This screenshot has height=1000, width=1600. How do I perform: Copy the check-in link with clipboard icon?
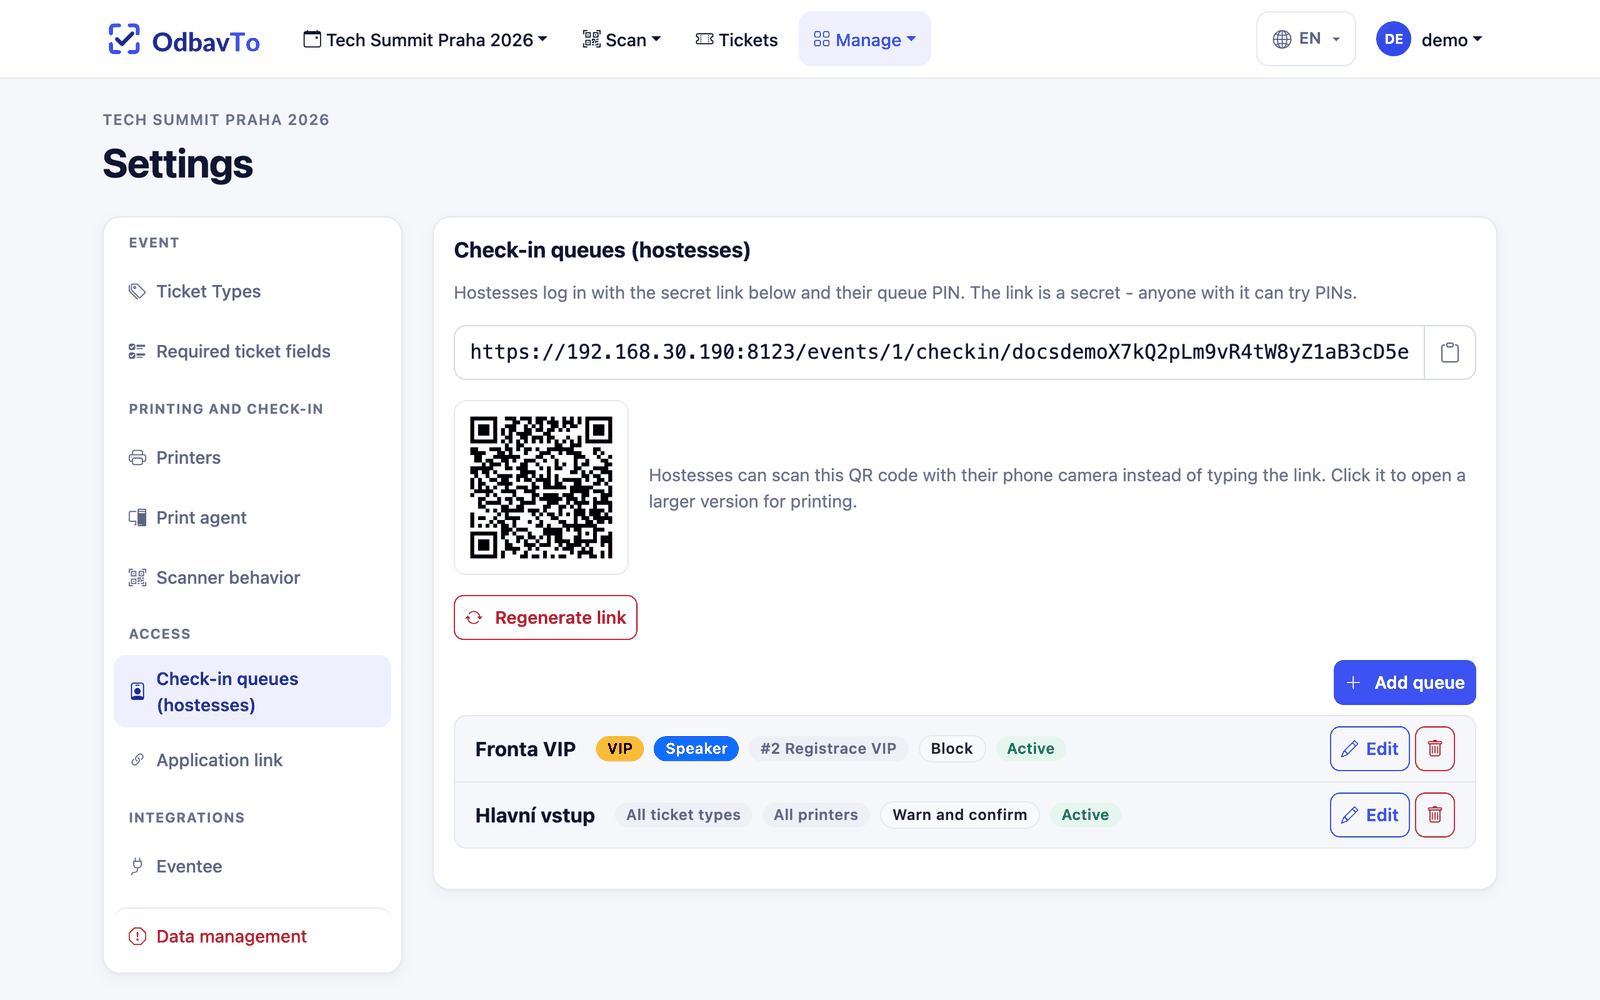tap(1450, 352)
